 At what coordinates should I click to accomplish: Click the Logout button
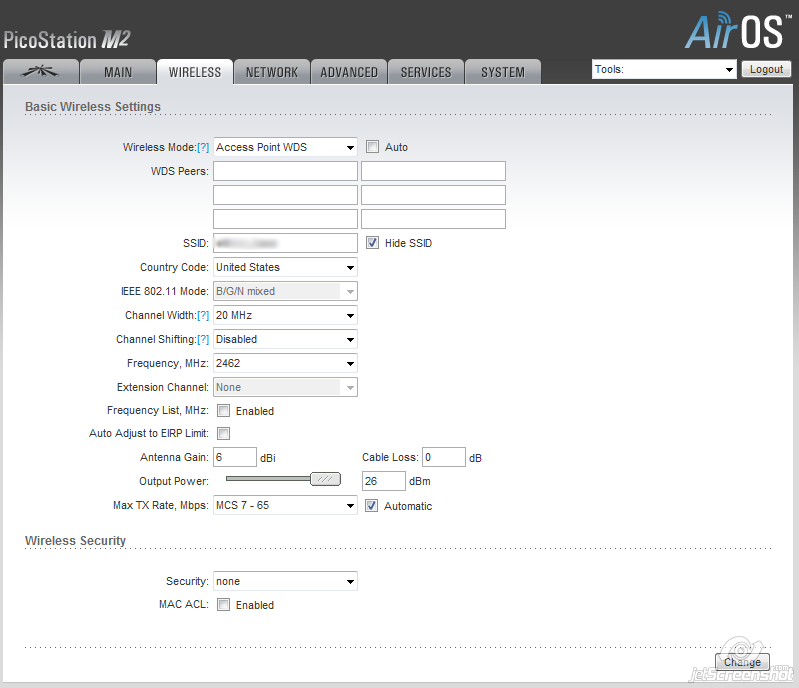[x=766, y=70]
